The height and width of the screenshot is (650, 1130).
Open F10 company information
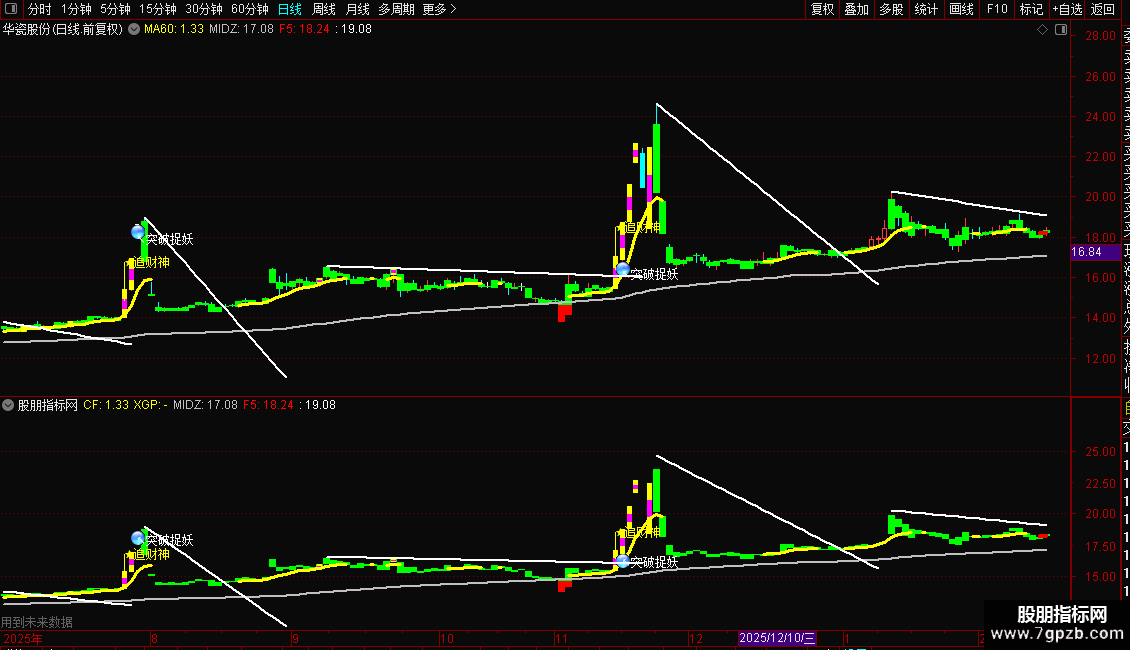coord(997,9)
